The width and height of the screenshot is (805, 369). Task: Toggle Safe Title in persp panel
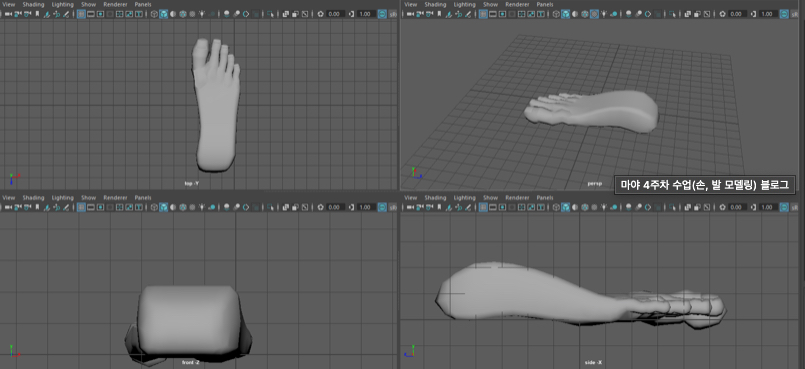pyautogui.click(x=541, y=14)
